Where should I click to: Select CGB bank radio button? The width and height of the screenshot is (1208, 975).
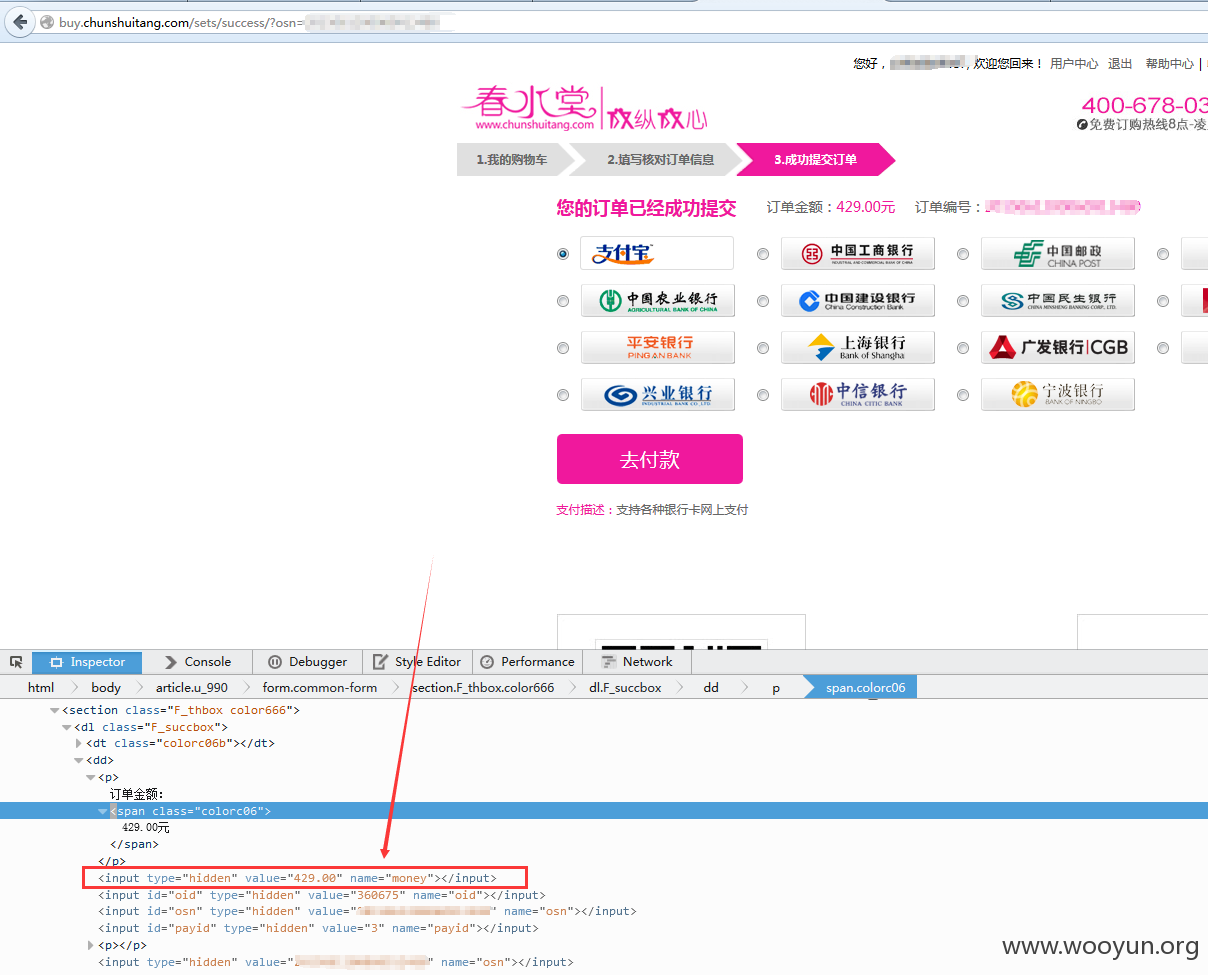tap(963, 348)
